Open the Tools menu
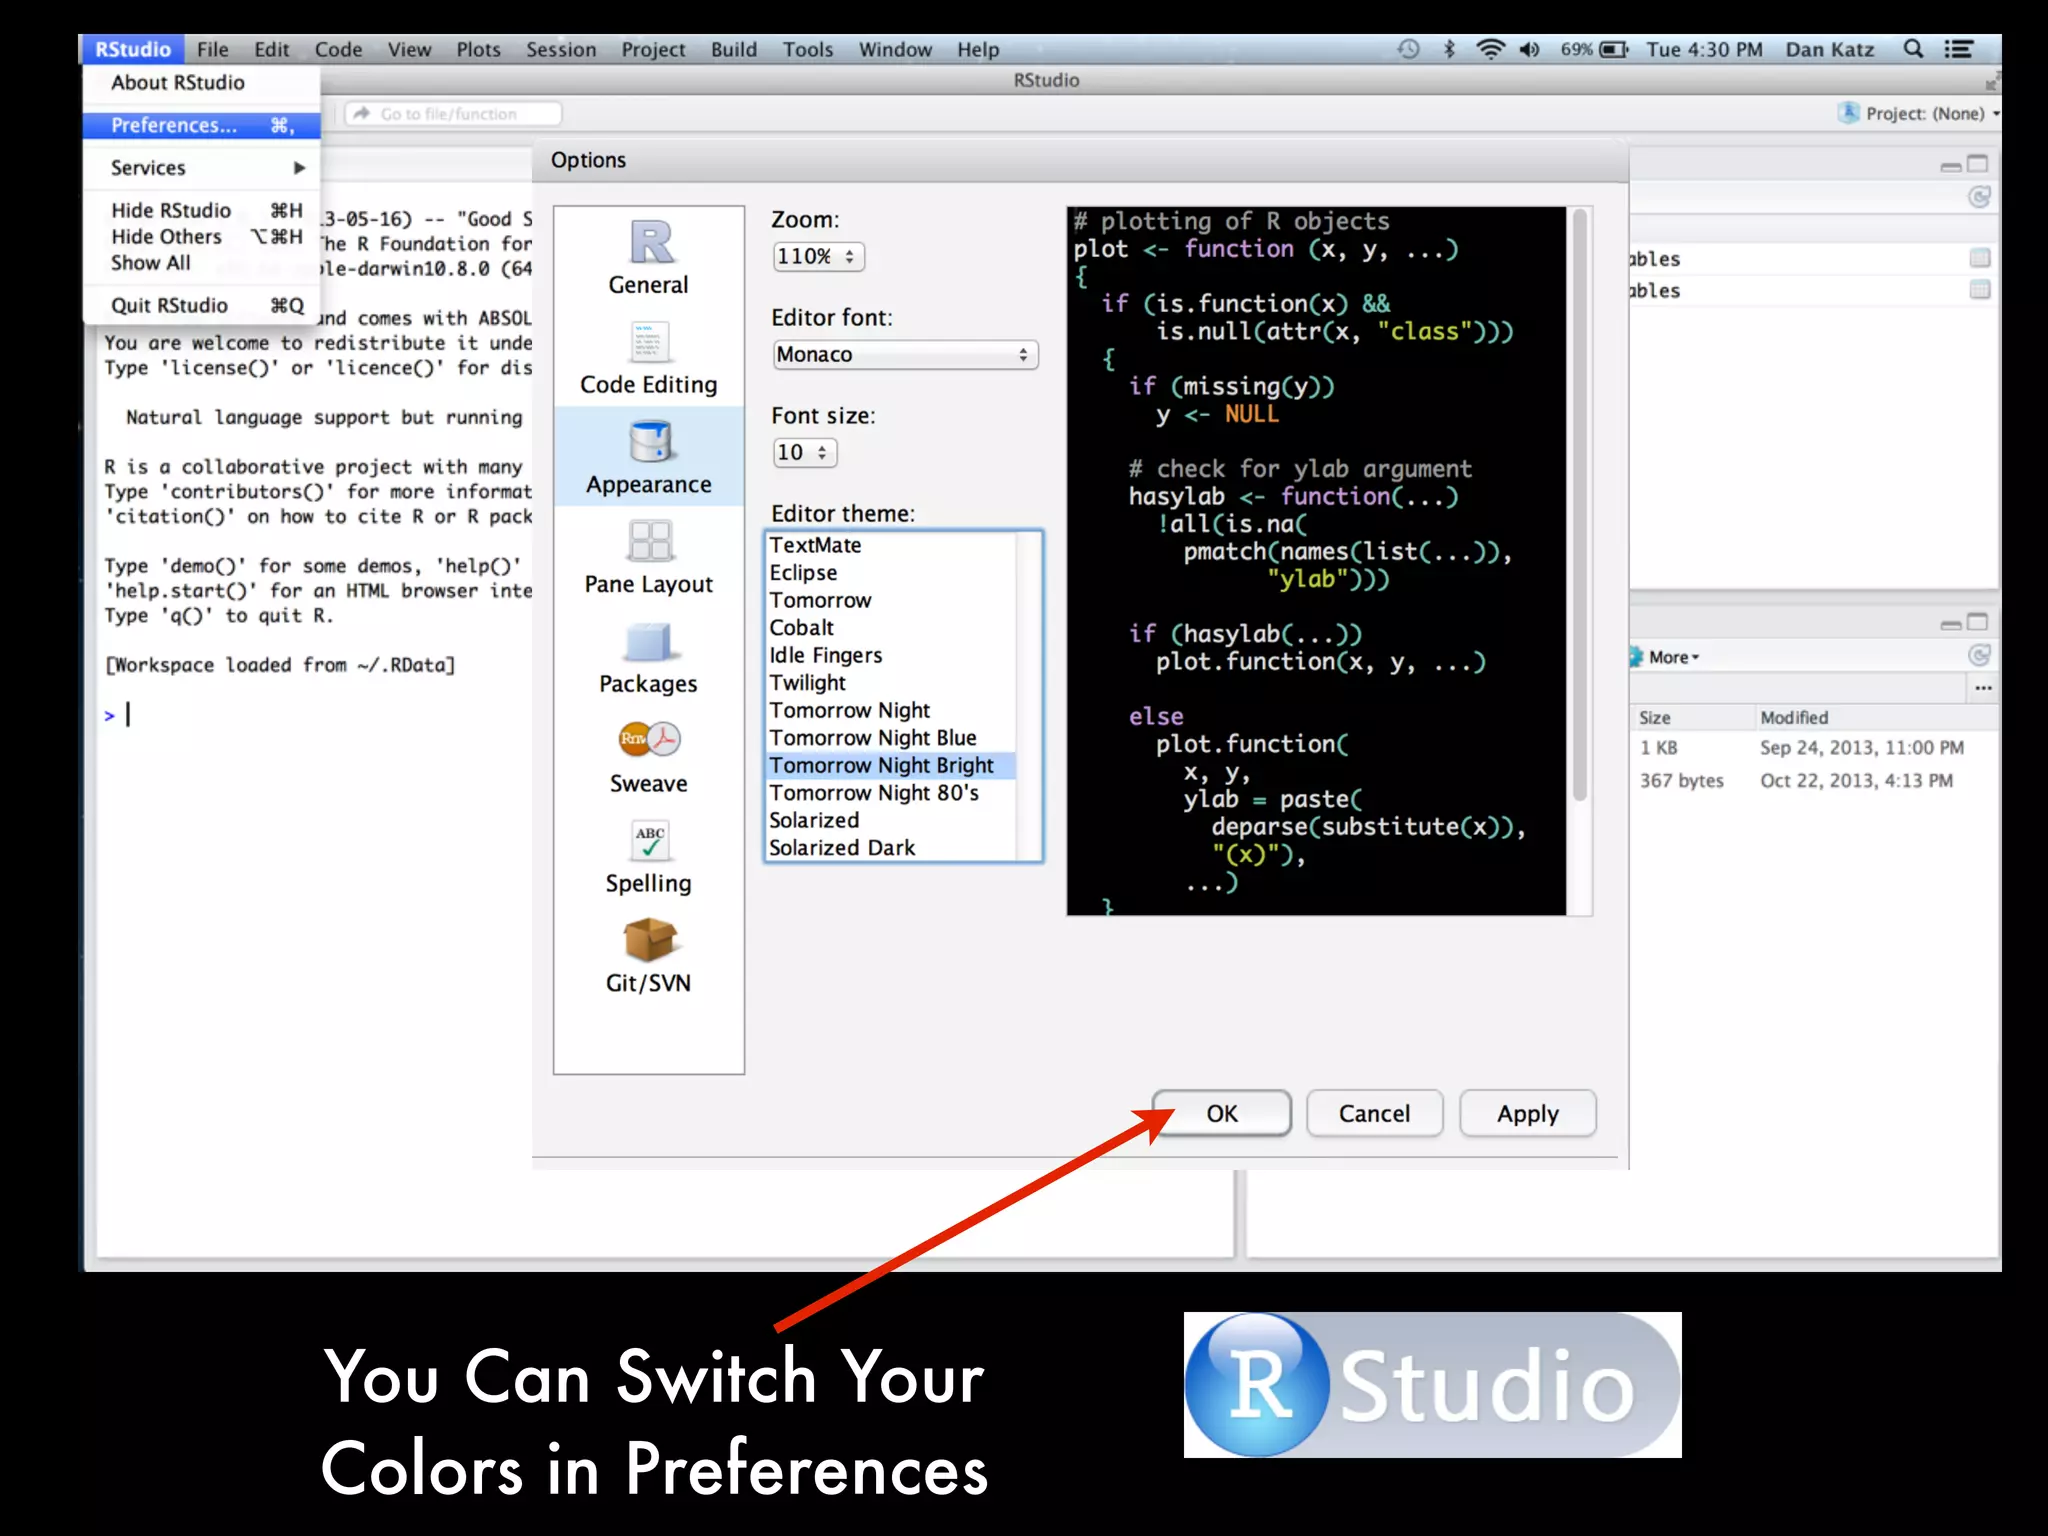This screenshot has width=2048, height=1536. tap(807, 50)
